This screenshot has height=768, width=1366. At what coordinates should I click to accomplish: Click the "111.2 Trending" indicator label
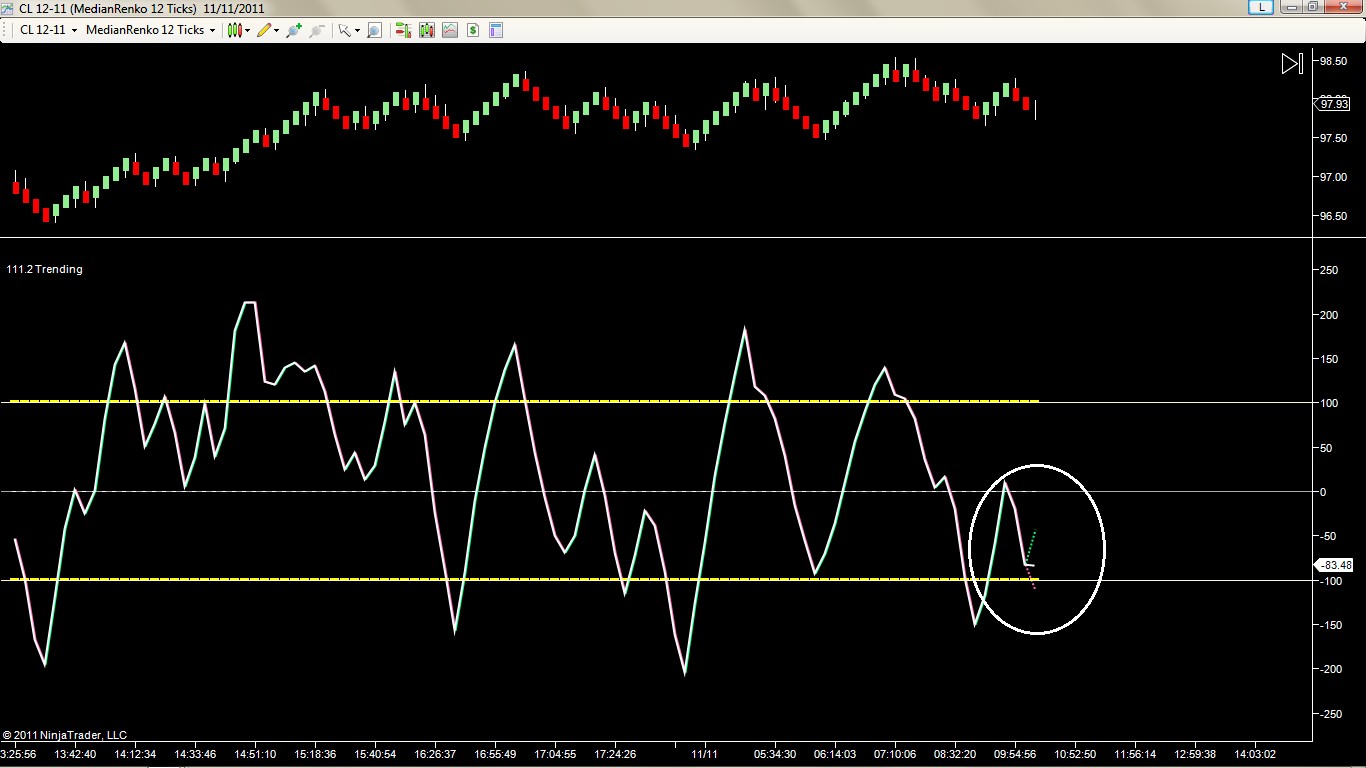pyautogui.click(x=45, y=269)
